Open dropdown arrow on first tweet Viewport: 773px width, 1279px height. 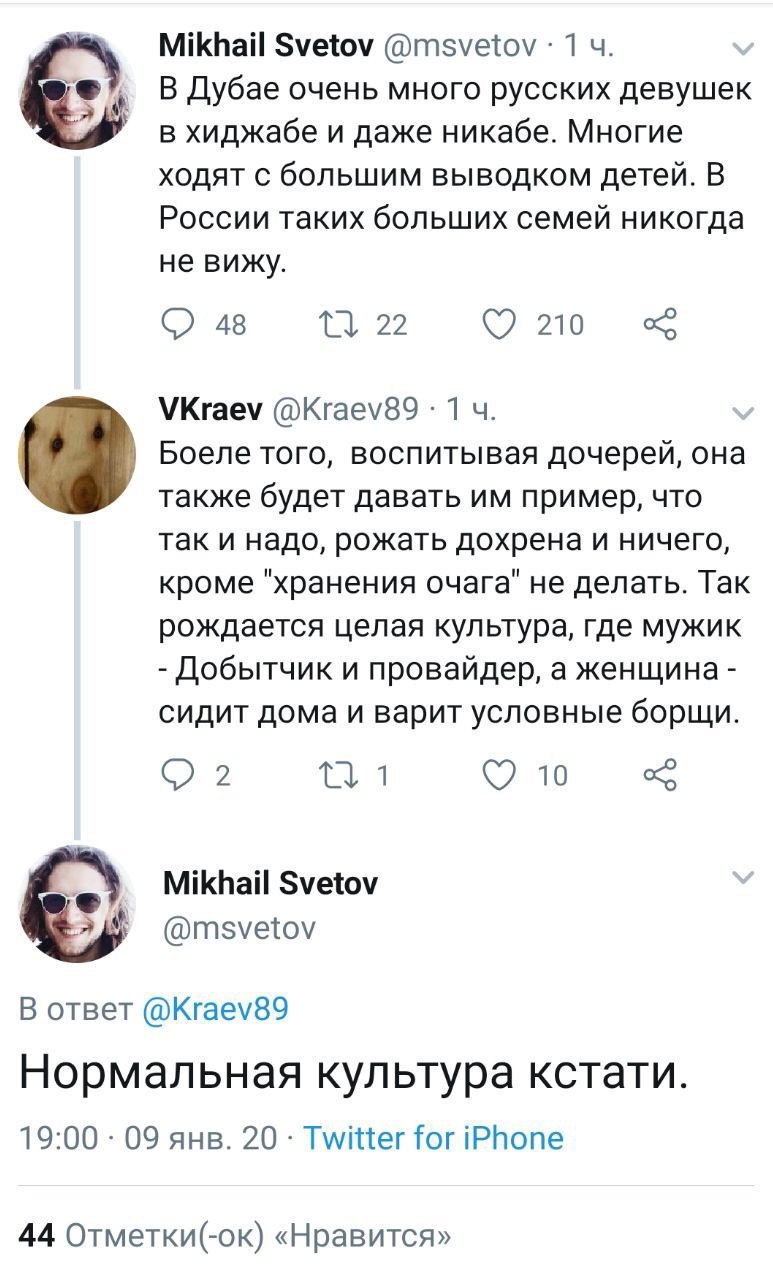coord(743,48)
